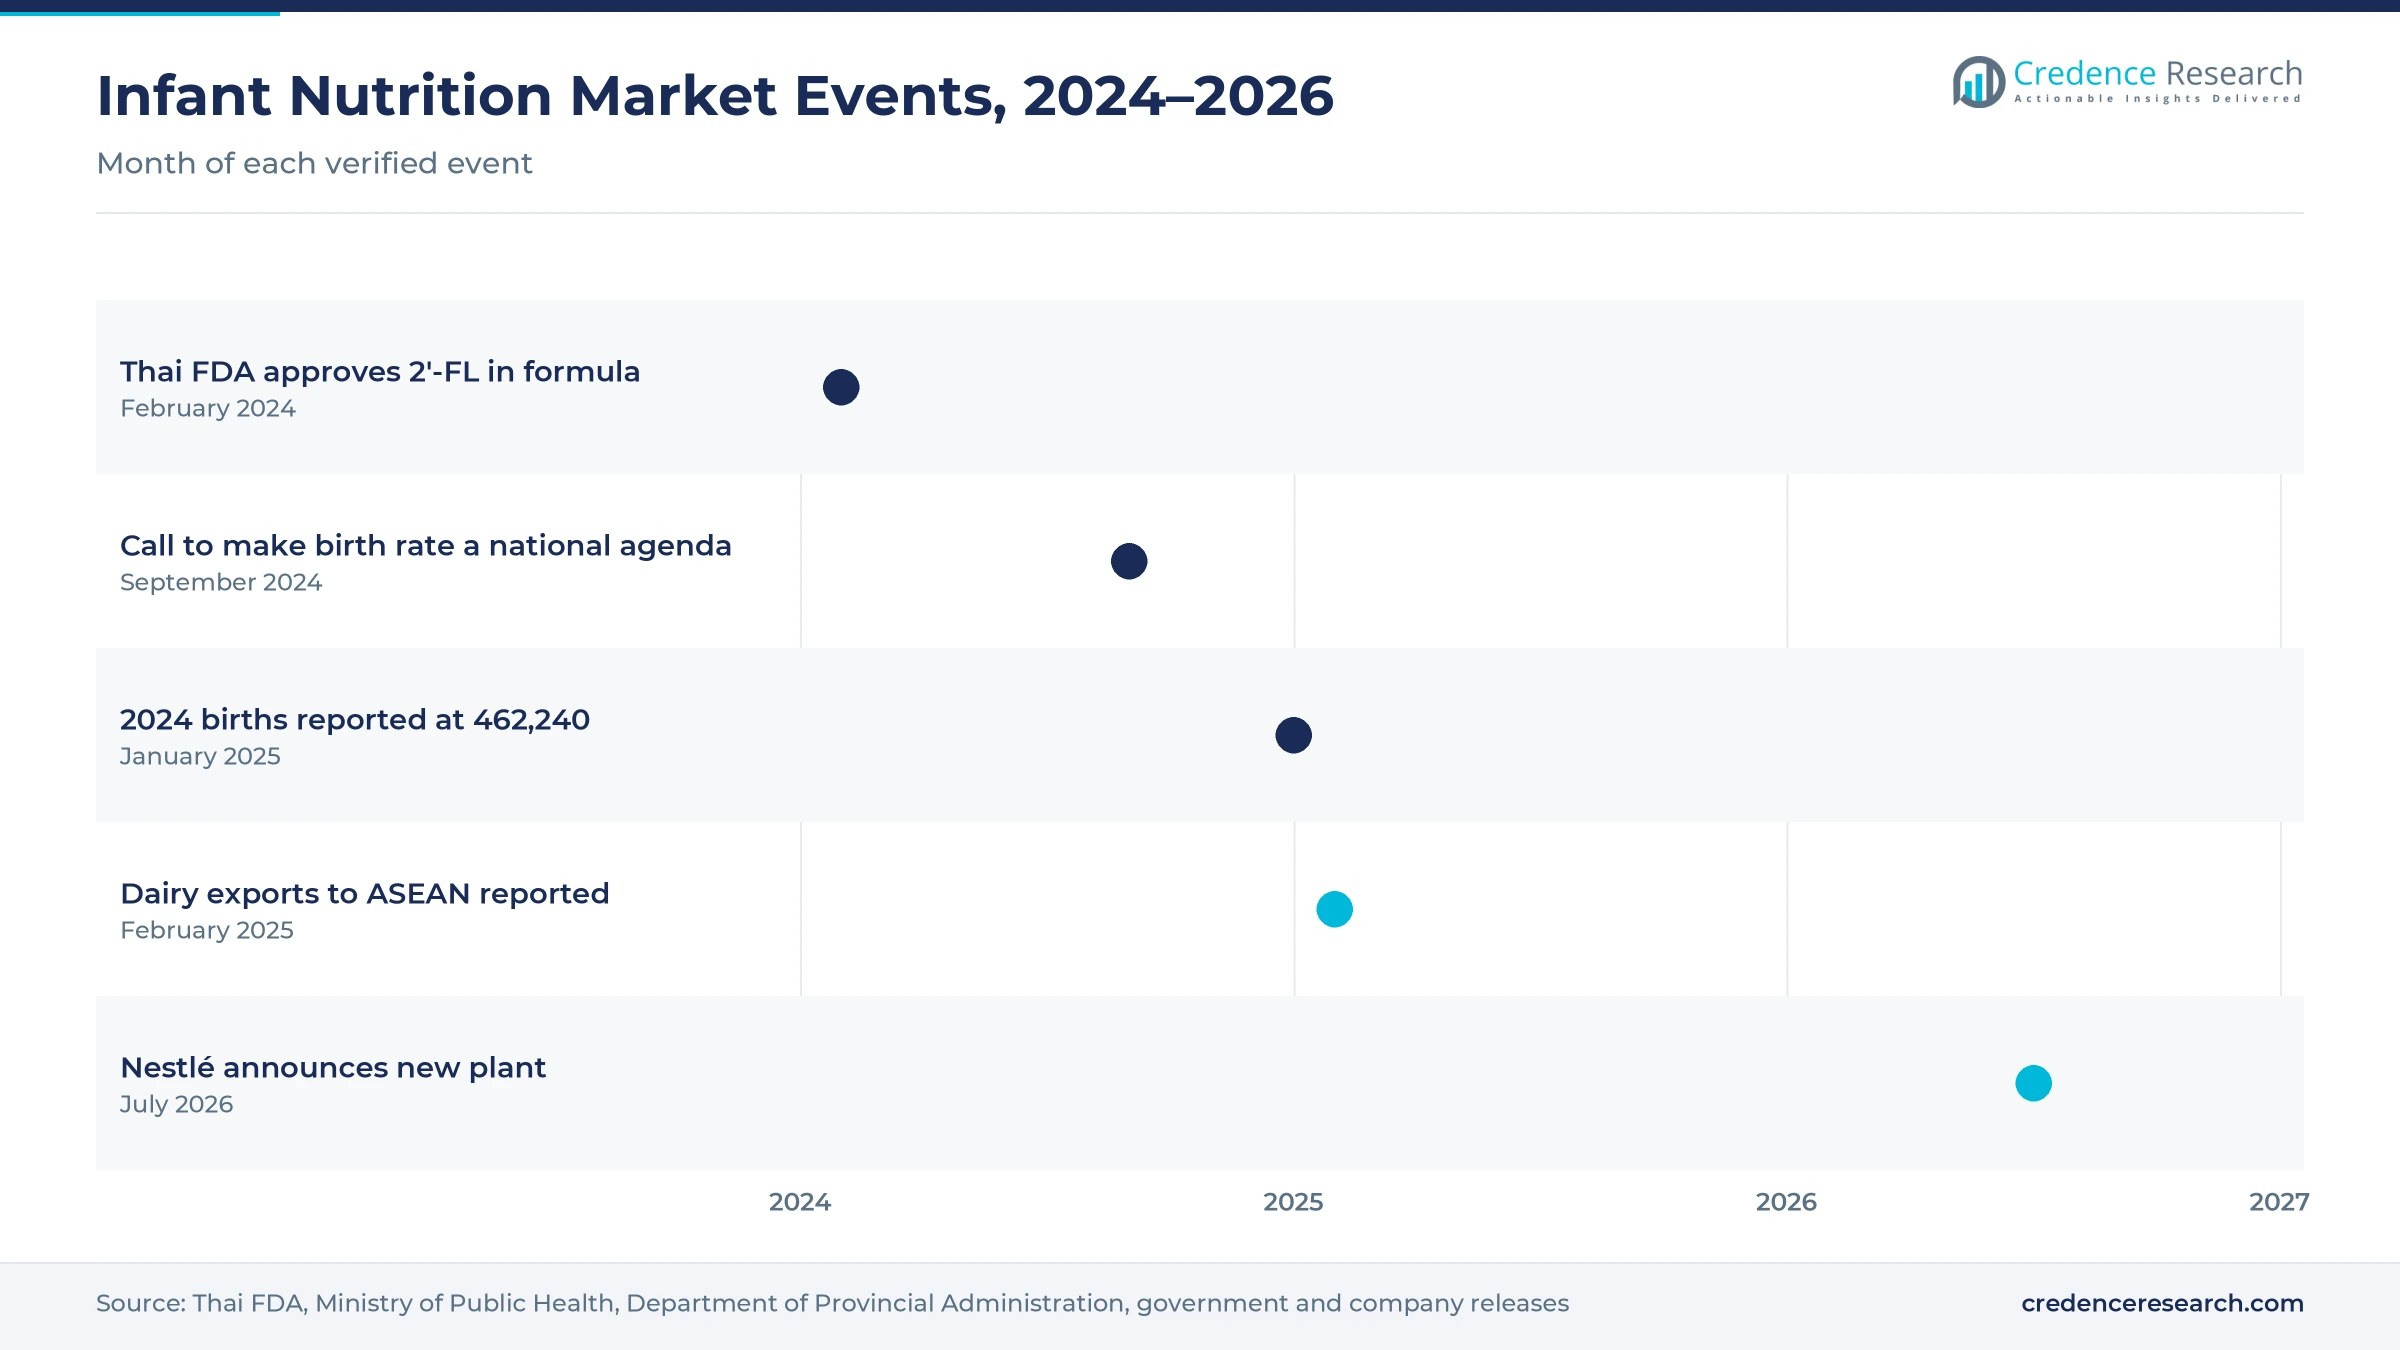
Task: Select the label Dairy exports to ASEAN reported
Action: (x=365, y=894)
